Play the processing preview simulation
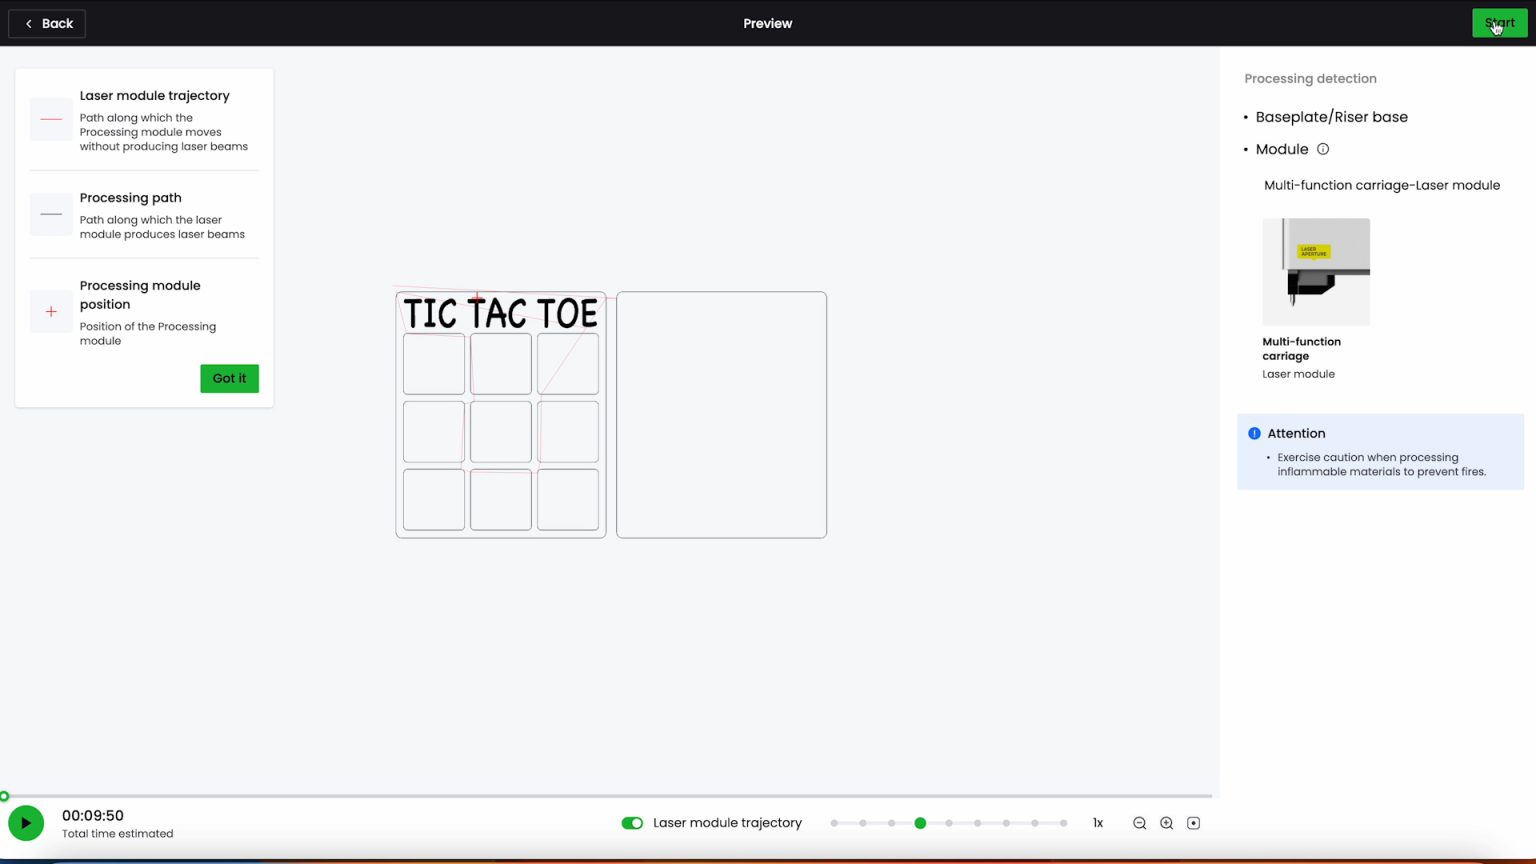1536x864 pixels. pyautogui.click(x=26, y=823)
